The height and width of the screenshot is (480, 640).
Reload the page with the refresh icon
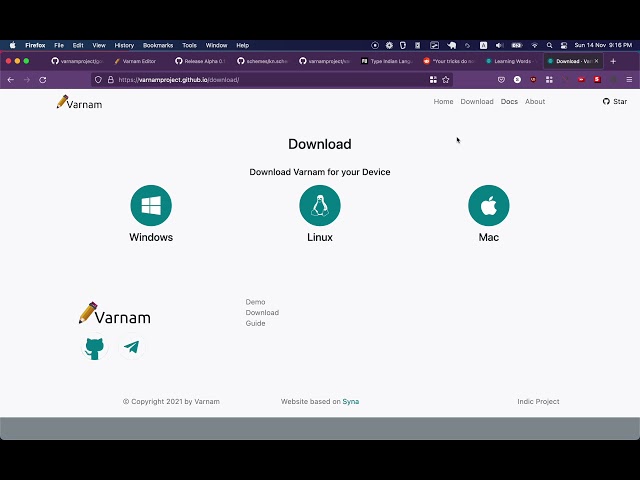pos(42,80)
